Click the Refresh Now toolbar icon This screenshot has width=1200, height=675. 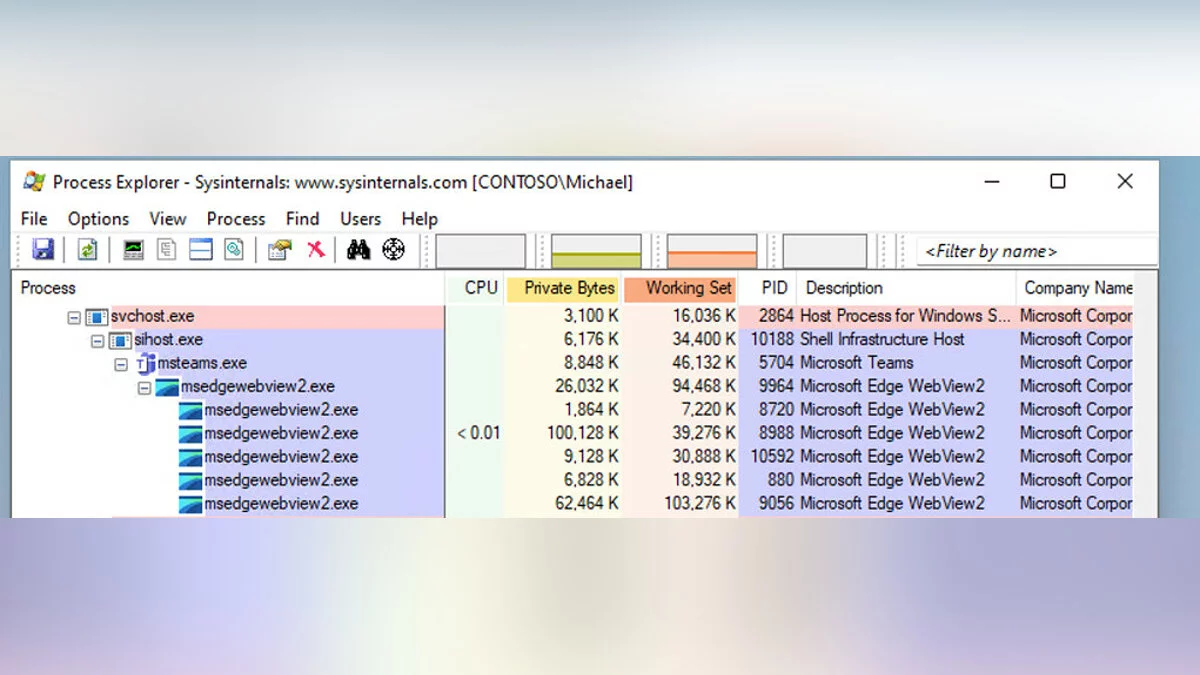point(87,250)
